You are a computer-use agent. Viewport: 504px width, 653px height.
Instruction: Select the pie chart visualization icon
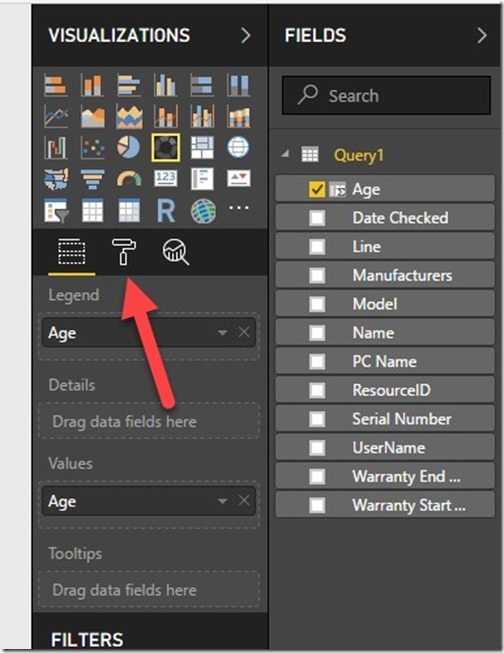129,147
